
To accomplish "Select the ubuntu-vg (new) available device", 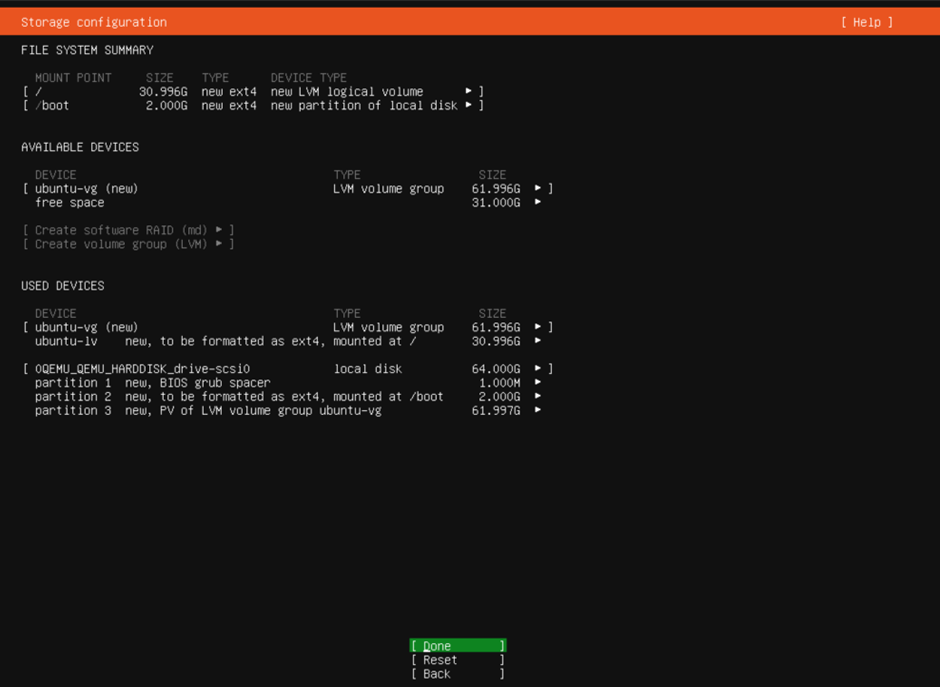I will [86, 188].
